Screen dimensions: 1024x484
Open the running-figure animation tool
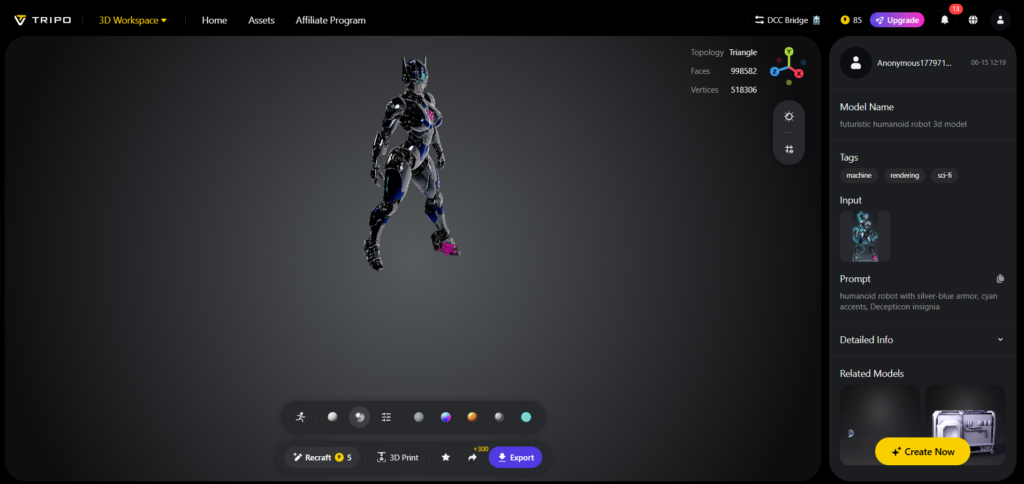pos(300,417)
